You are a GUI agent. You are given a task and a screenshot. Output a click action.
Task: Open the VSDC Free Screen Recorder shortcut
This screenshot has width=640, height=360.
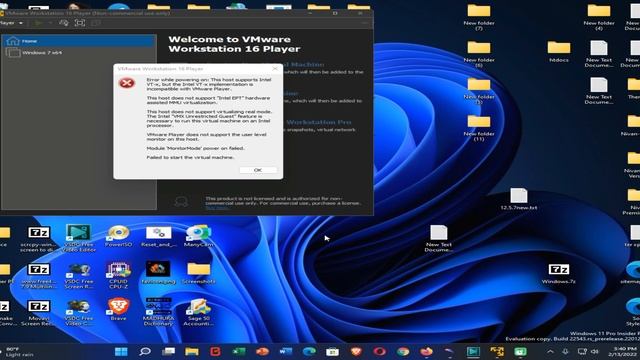tap(78, 276)
